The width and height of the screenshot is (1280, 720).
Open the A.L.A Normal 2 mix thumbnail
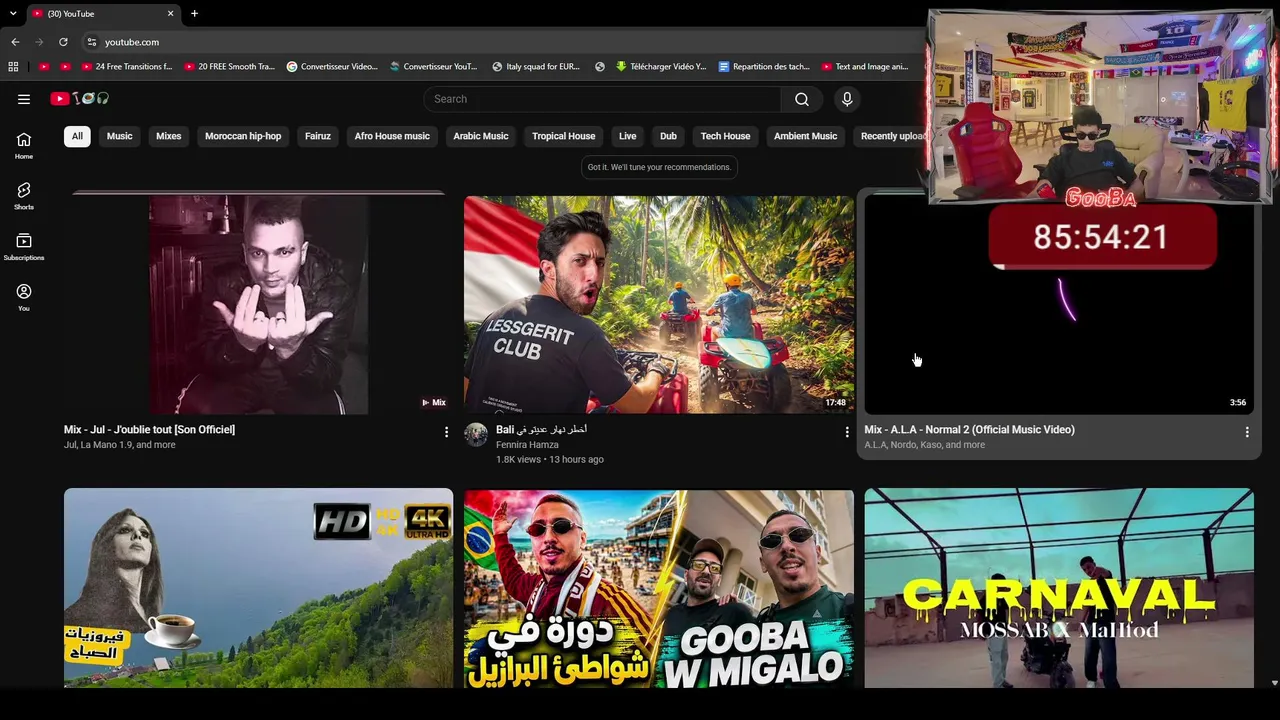click(1059, 304)
